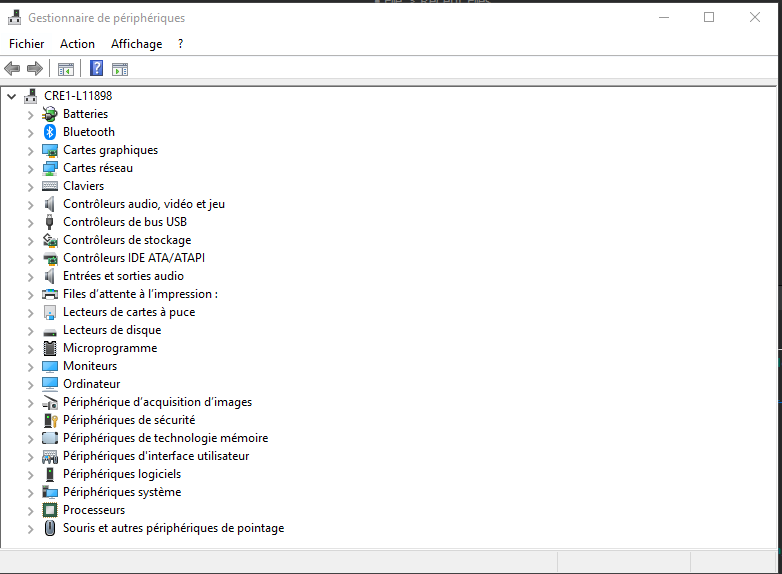This screenshot has width=782, height=574.
Task: Open the Fichier menu
Action: (x=26, y=44)
